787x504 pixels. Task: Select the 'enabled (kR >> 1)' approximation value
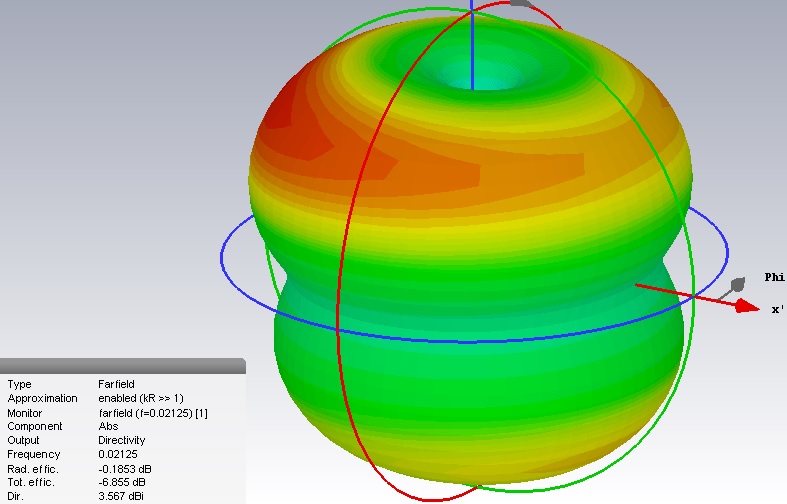tap(141, 398)
